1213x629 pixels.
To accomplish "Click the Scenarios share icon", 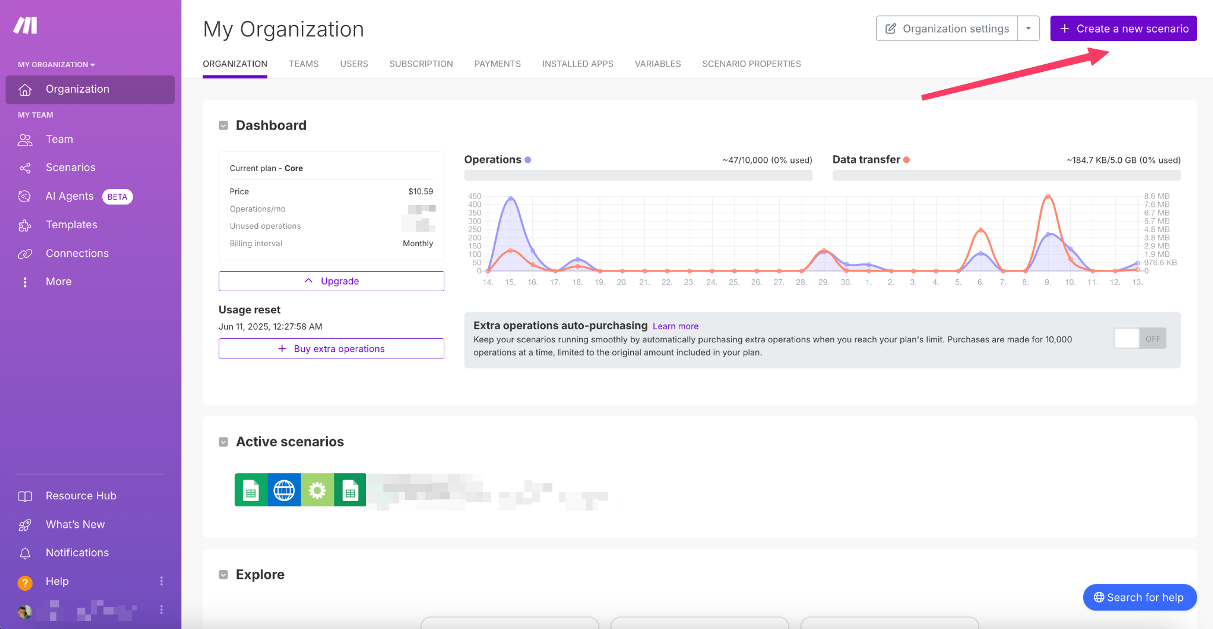I will (x=25, y=168).
